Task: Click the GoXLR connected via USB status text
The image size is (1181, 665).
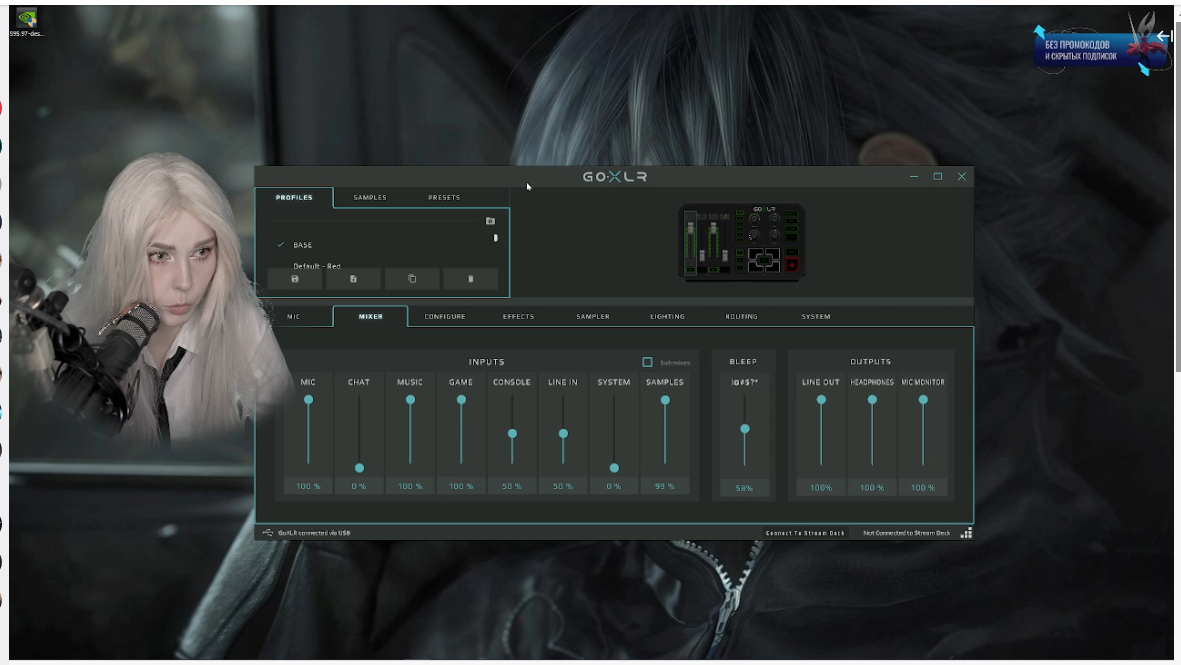Action: click(x=314, y=532)
